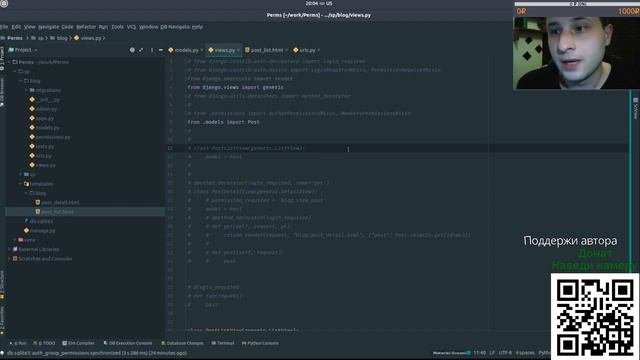Image resolution: width=640 pixels, height=360 pixels.
Task: Open the Tools menu
Action: [x=117, y=27]
